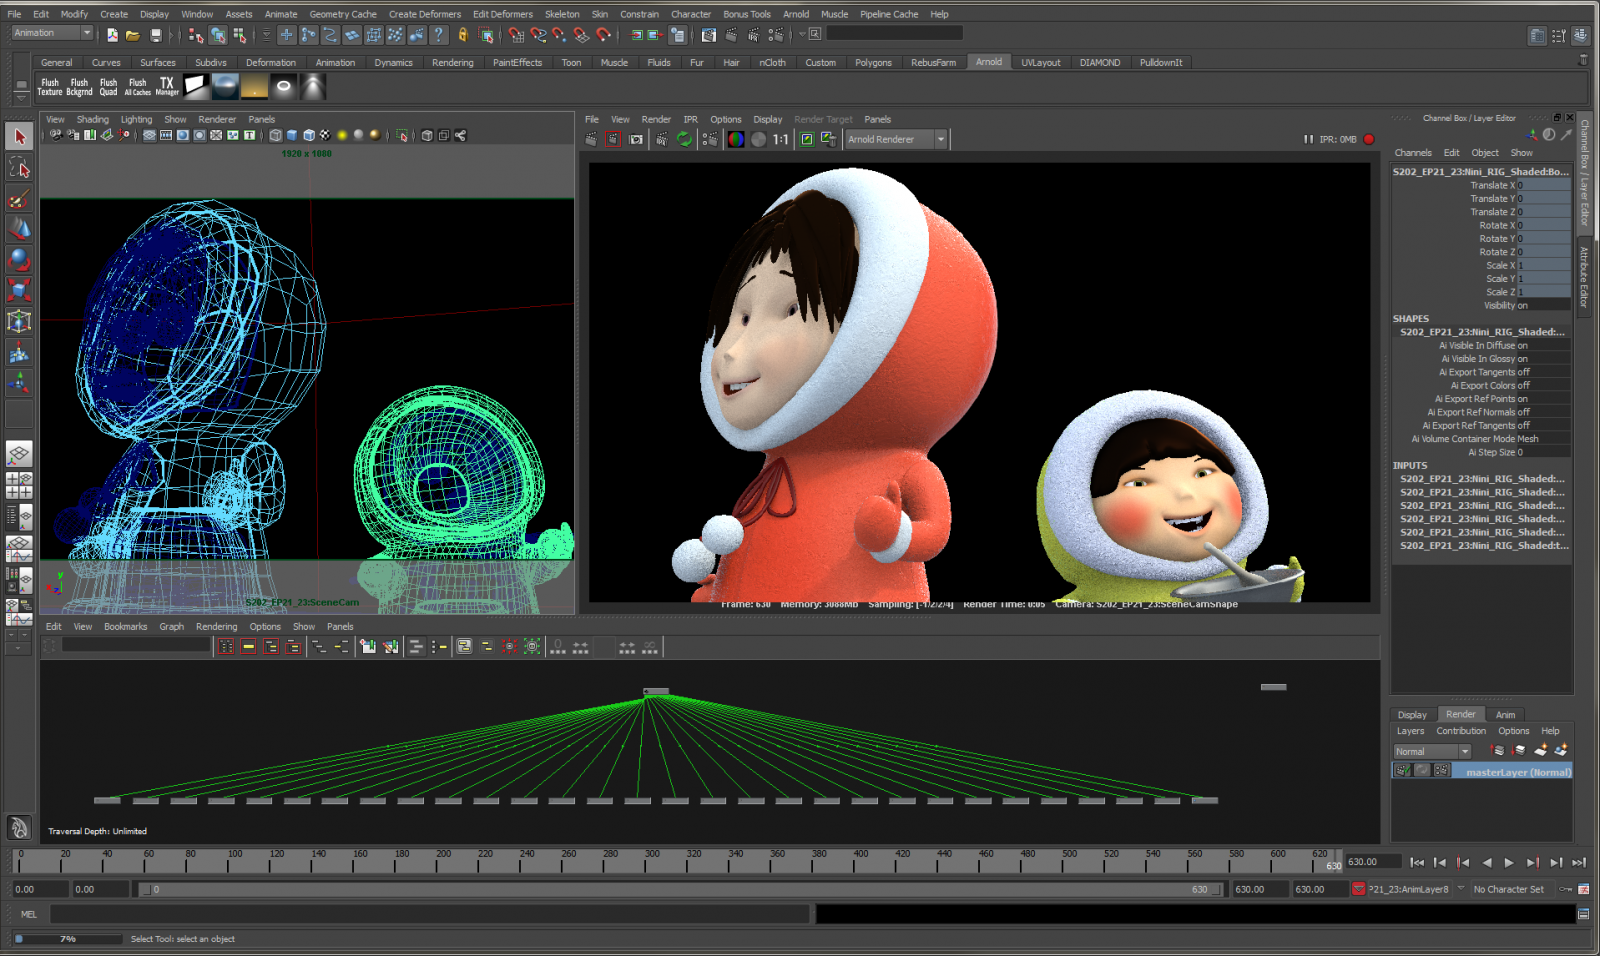
Task: Toggle wireframe on shaded icon in viewport toolbar
Action: point(309,135)
